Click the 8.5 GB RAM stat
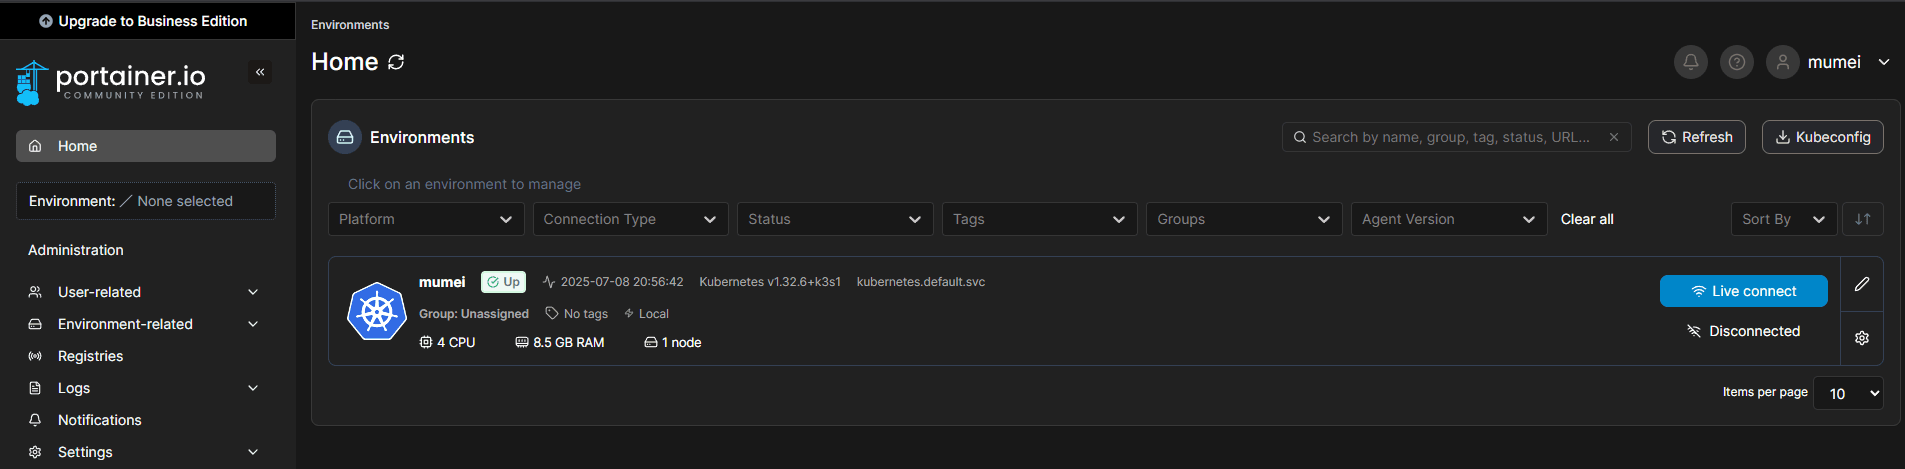The height and width of the screenshot is (469, 1905). click(x=560, y=342)
